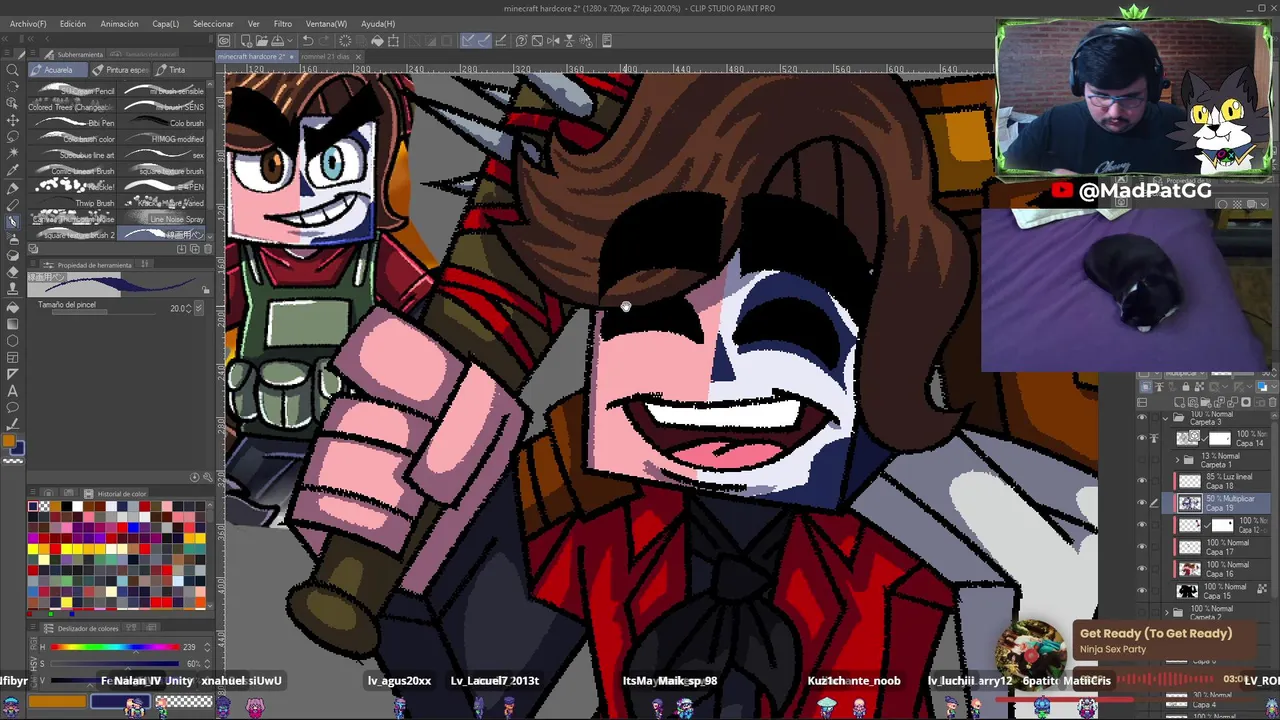The height and width of the screenshot is (720, 1280).
Task: Expand the Carpeta 2 folder
Action: (x=1166, y=612)
